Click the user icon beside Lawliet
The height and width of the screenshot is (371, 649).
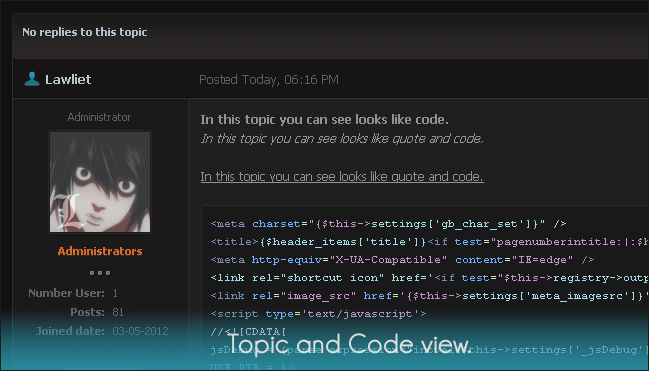(32, 79)
